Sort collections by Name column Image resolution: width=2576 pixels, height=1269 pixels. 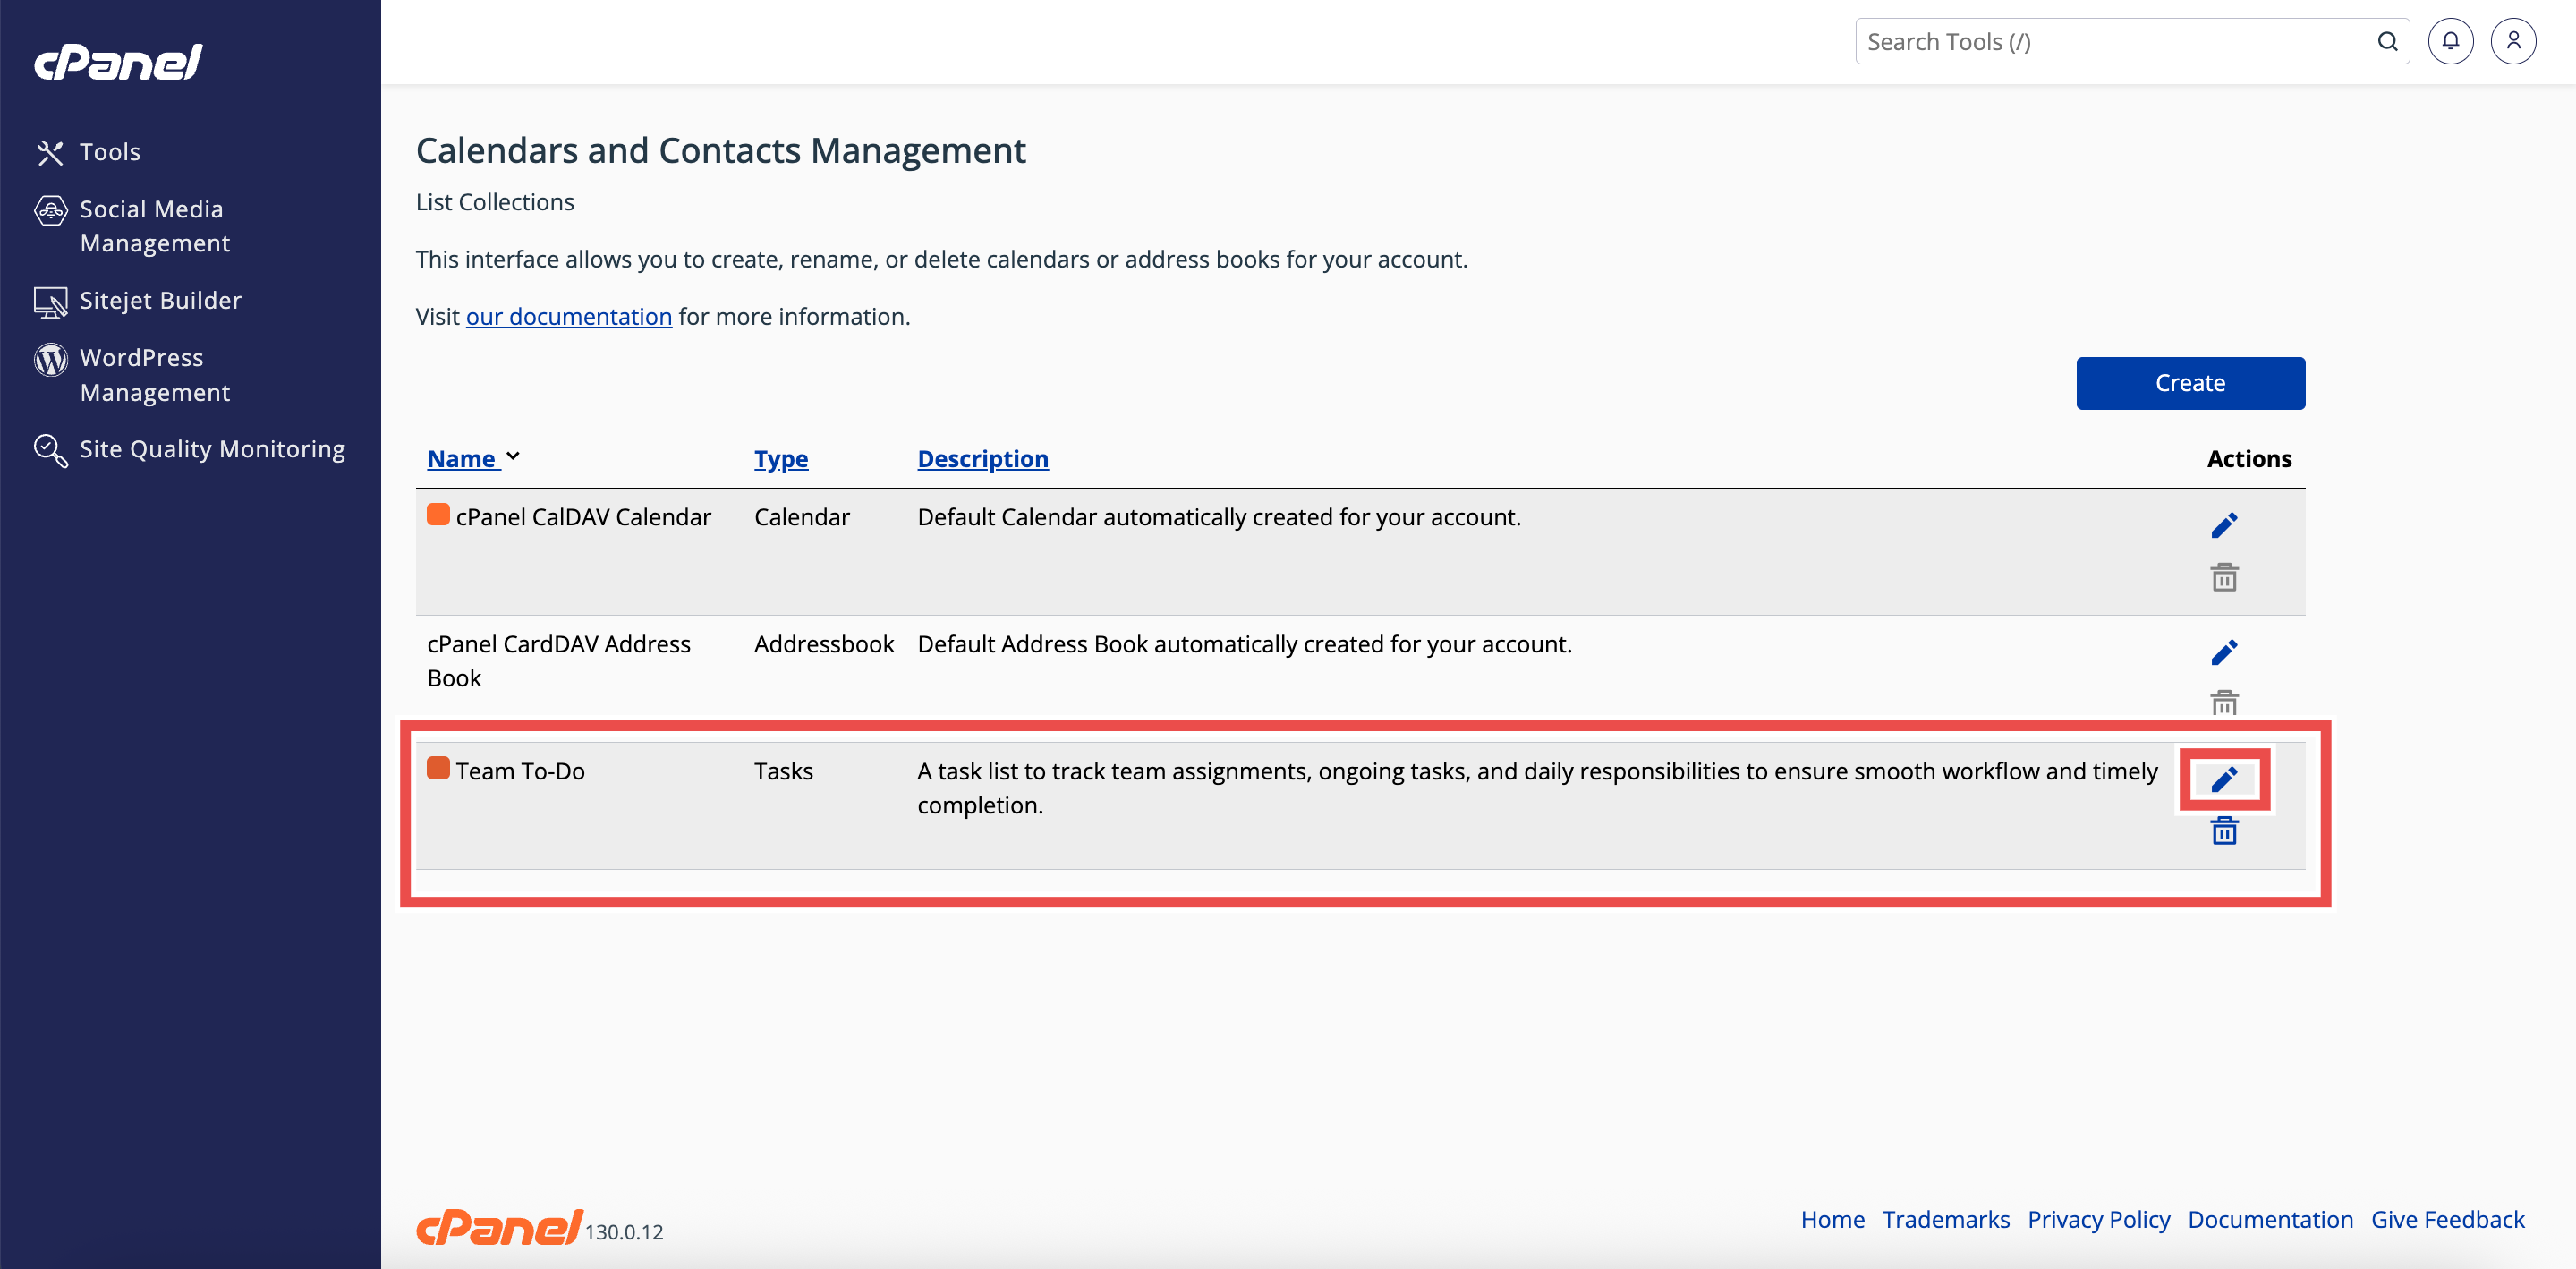point(461,458)
